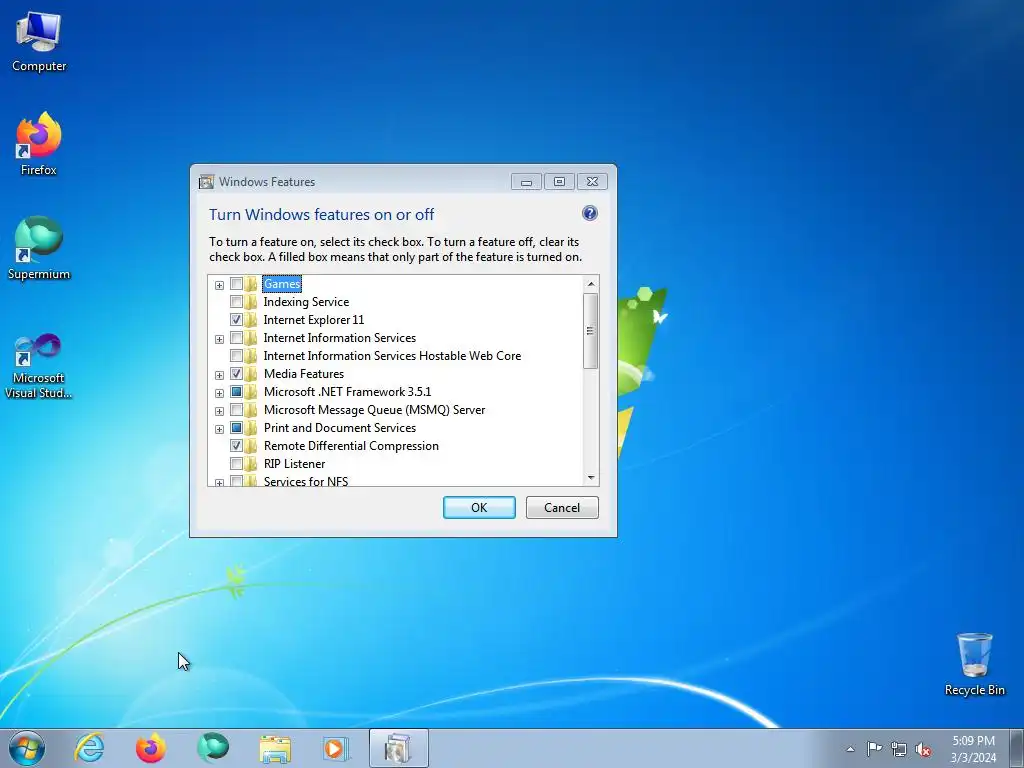1024x768 pixels.
Task: Click the Windows Start orb
Action: [27, 748]
